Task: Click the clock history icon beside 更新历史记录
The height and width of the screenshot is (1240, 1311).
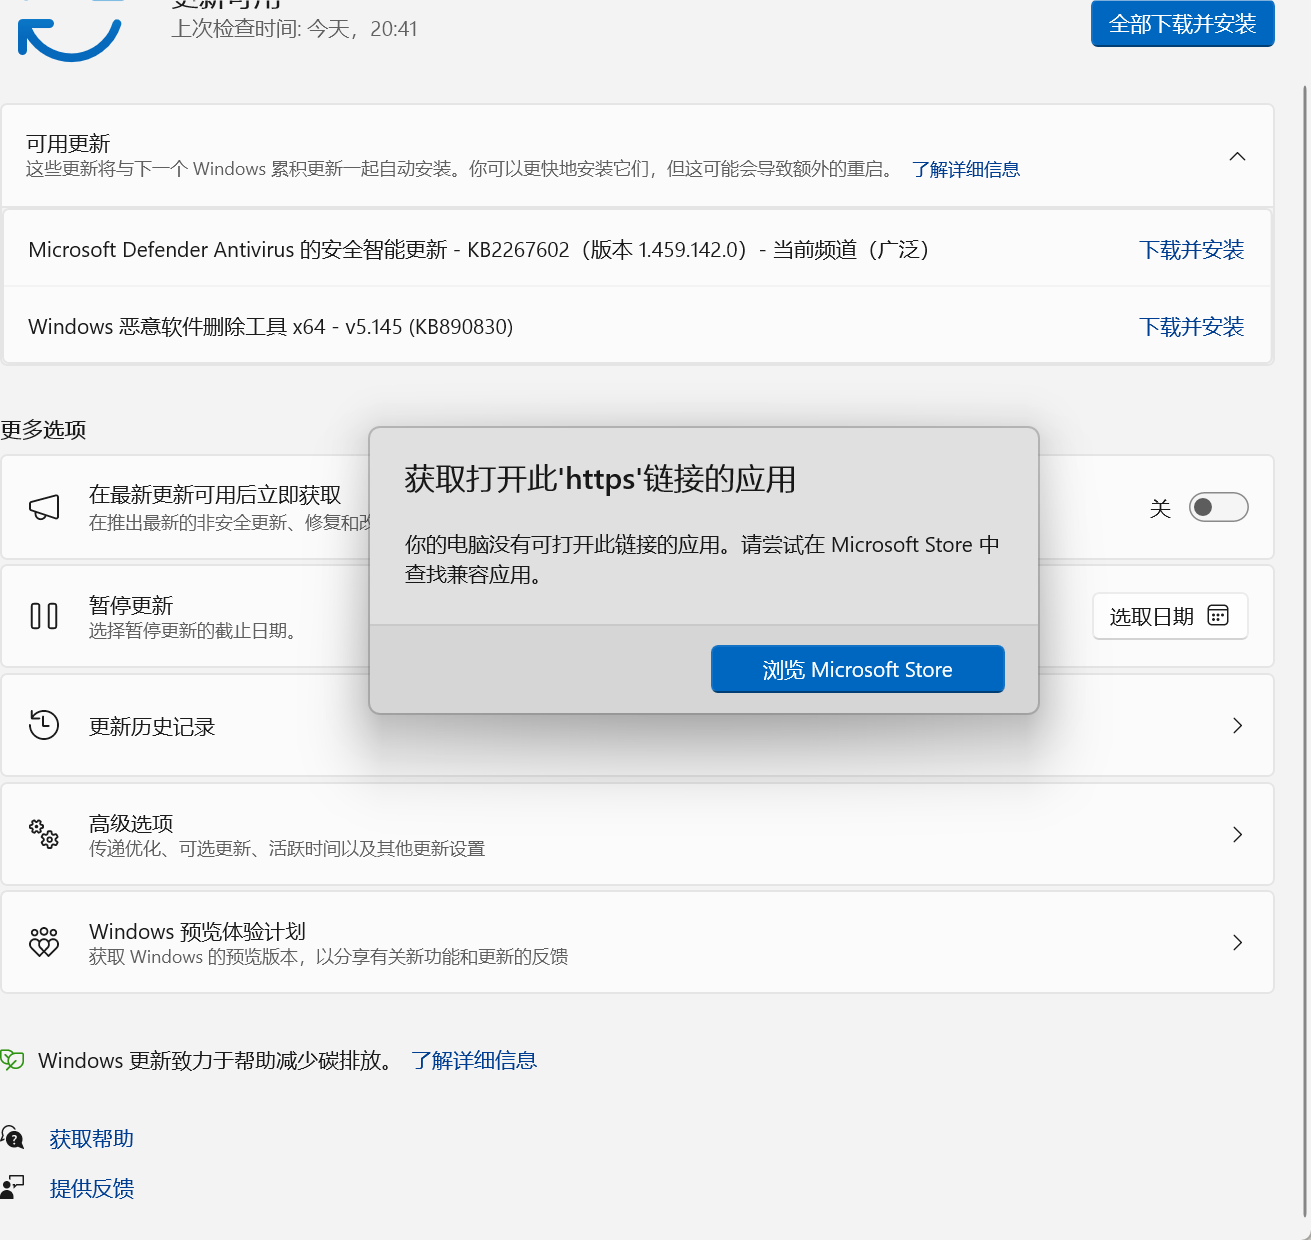Action: 44,725
